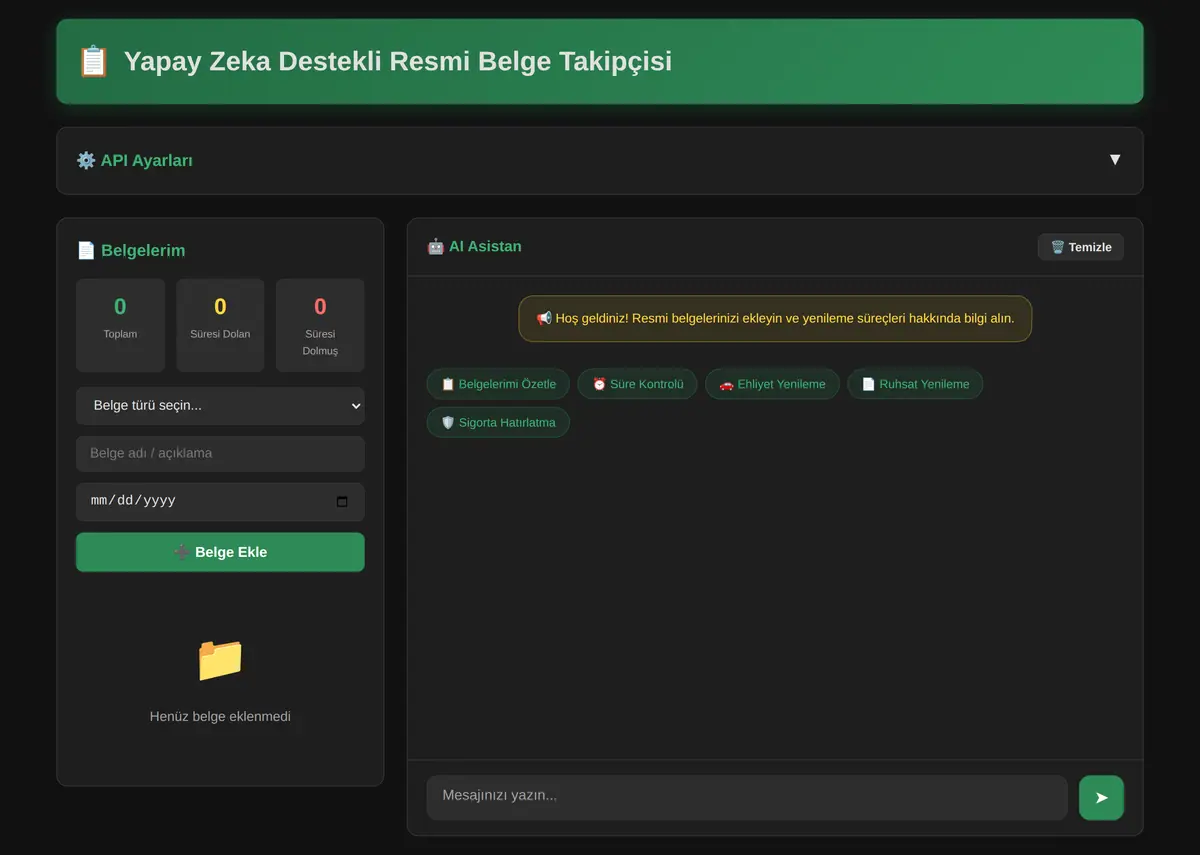Select the Belgelerimi Özetle quick prompt
Viewport: 1200px width, 855px height.
point(498,384)
